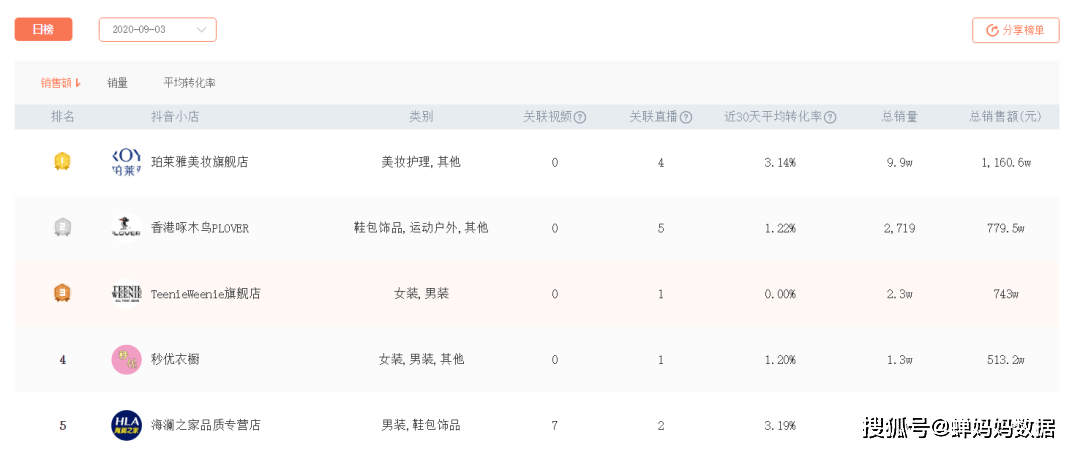Open the 2020-09-03 date dropdown
This screenshot has height=451, width=1080.
(x=157, y=30)
